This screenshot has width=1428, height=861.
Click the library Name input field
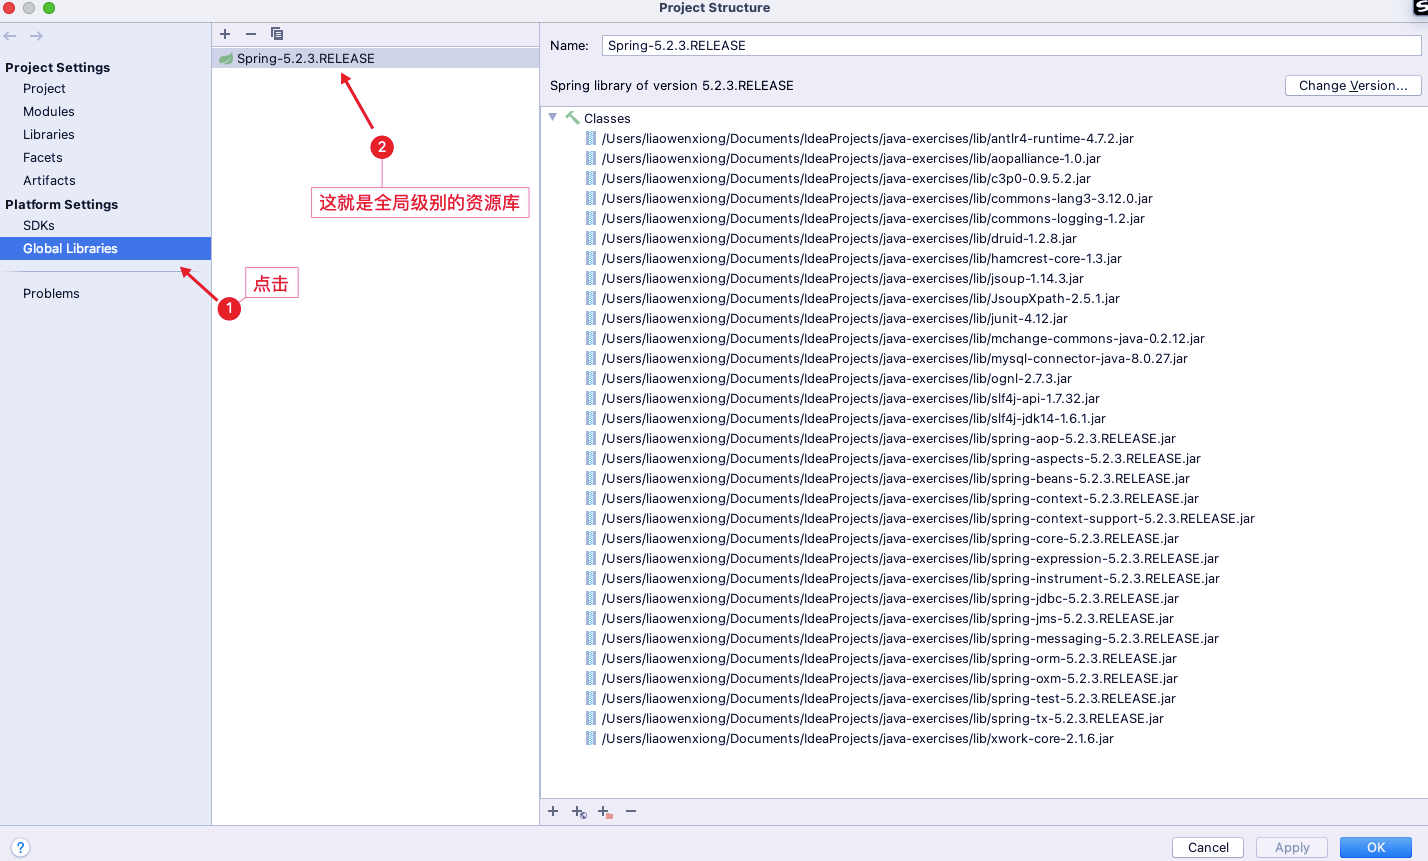pos(1011,46)
